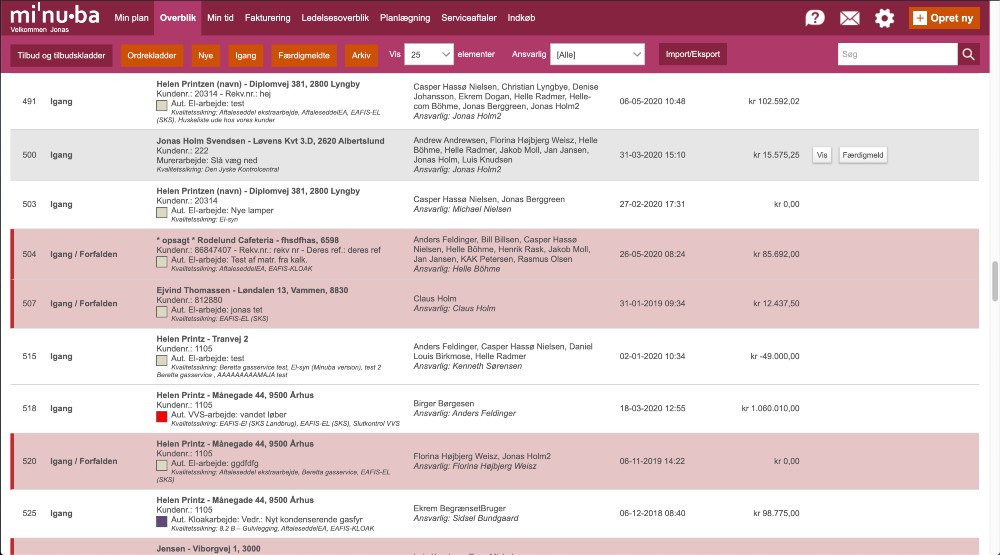The image size is (1000, 555).
Task: Click the purple swatch on order 525
Action: [x=162, y=521]
